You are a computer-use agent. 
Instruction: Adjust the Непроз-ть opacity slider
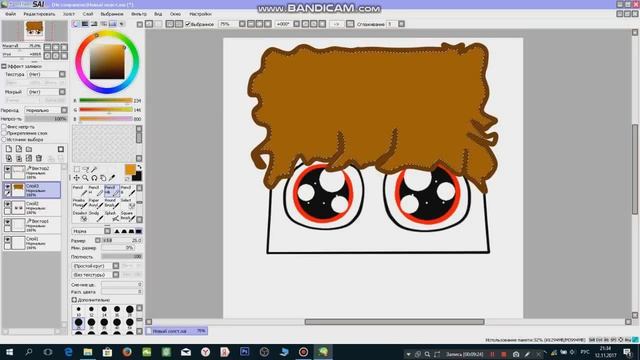pos(46,119)
